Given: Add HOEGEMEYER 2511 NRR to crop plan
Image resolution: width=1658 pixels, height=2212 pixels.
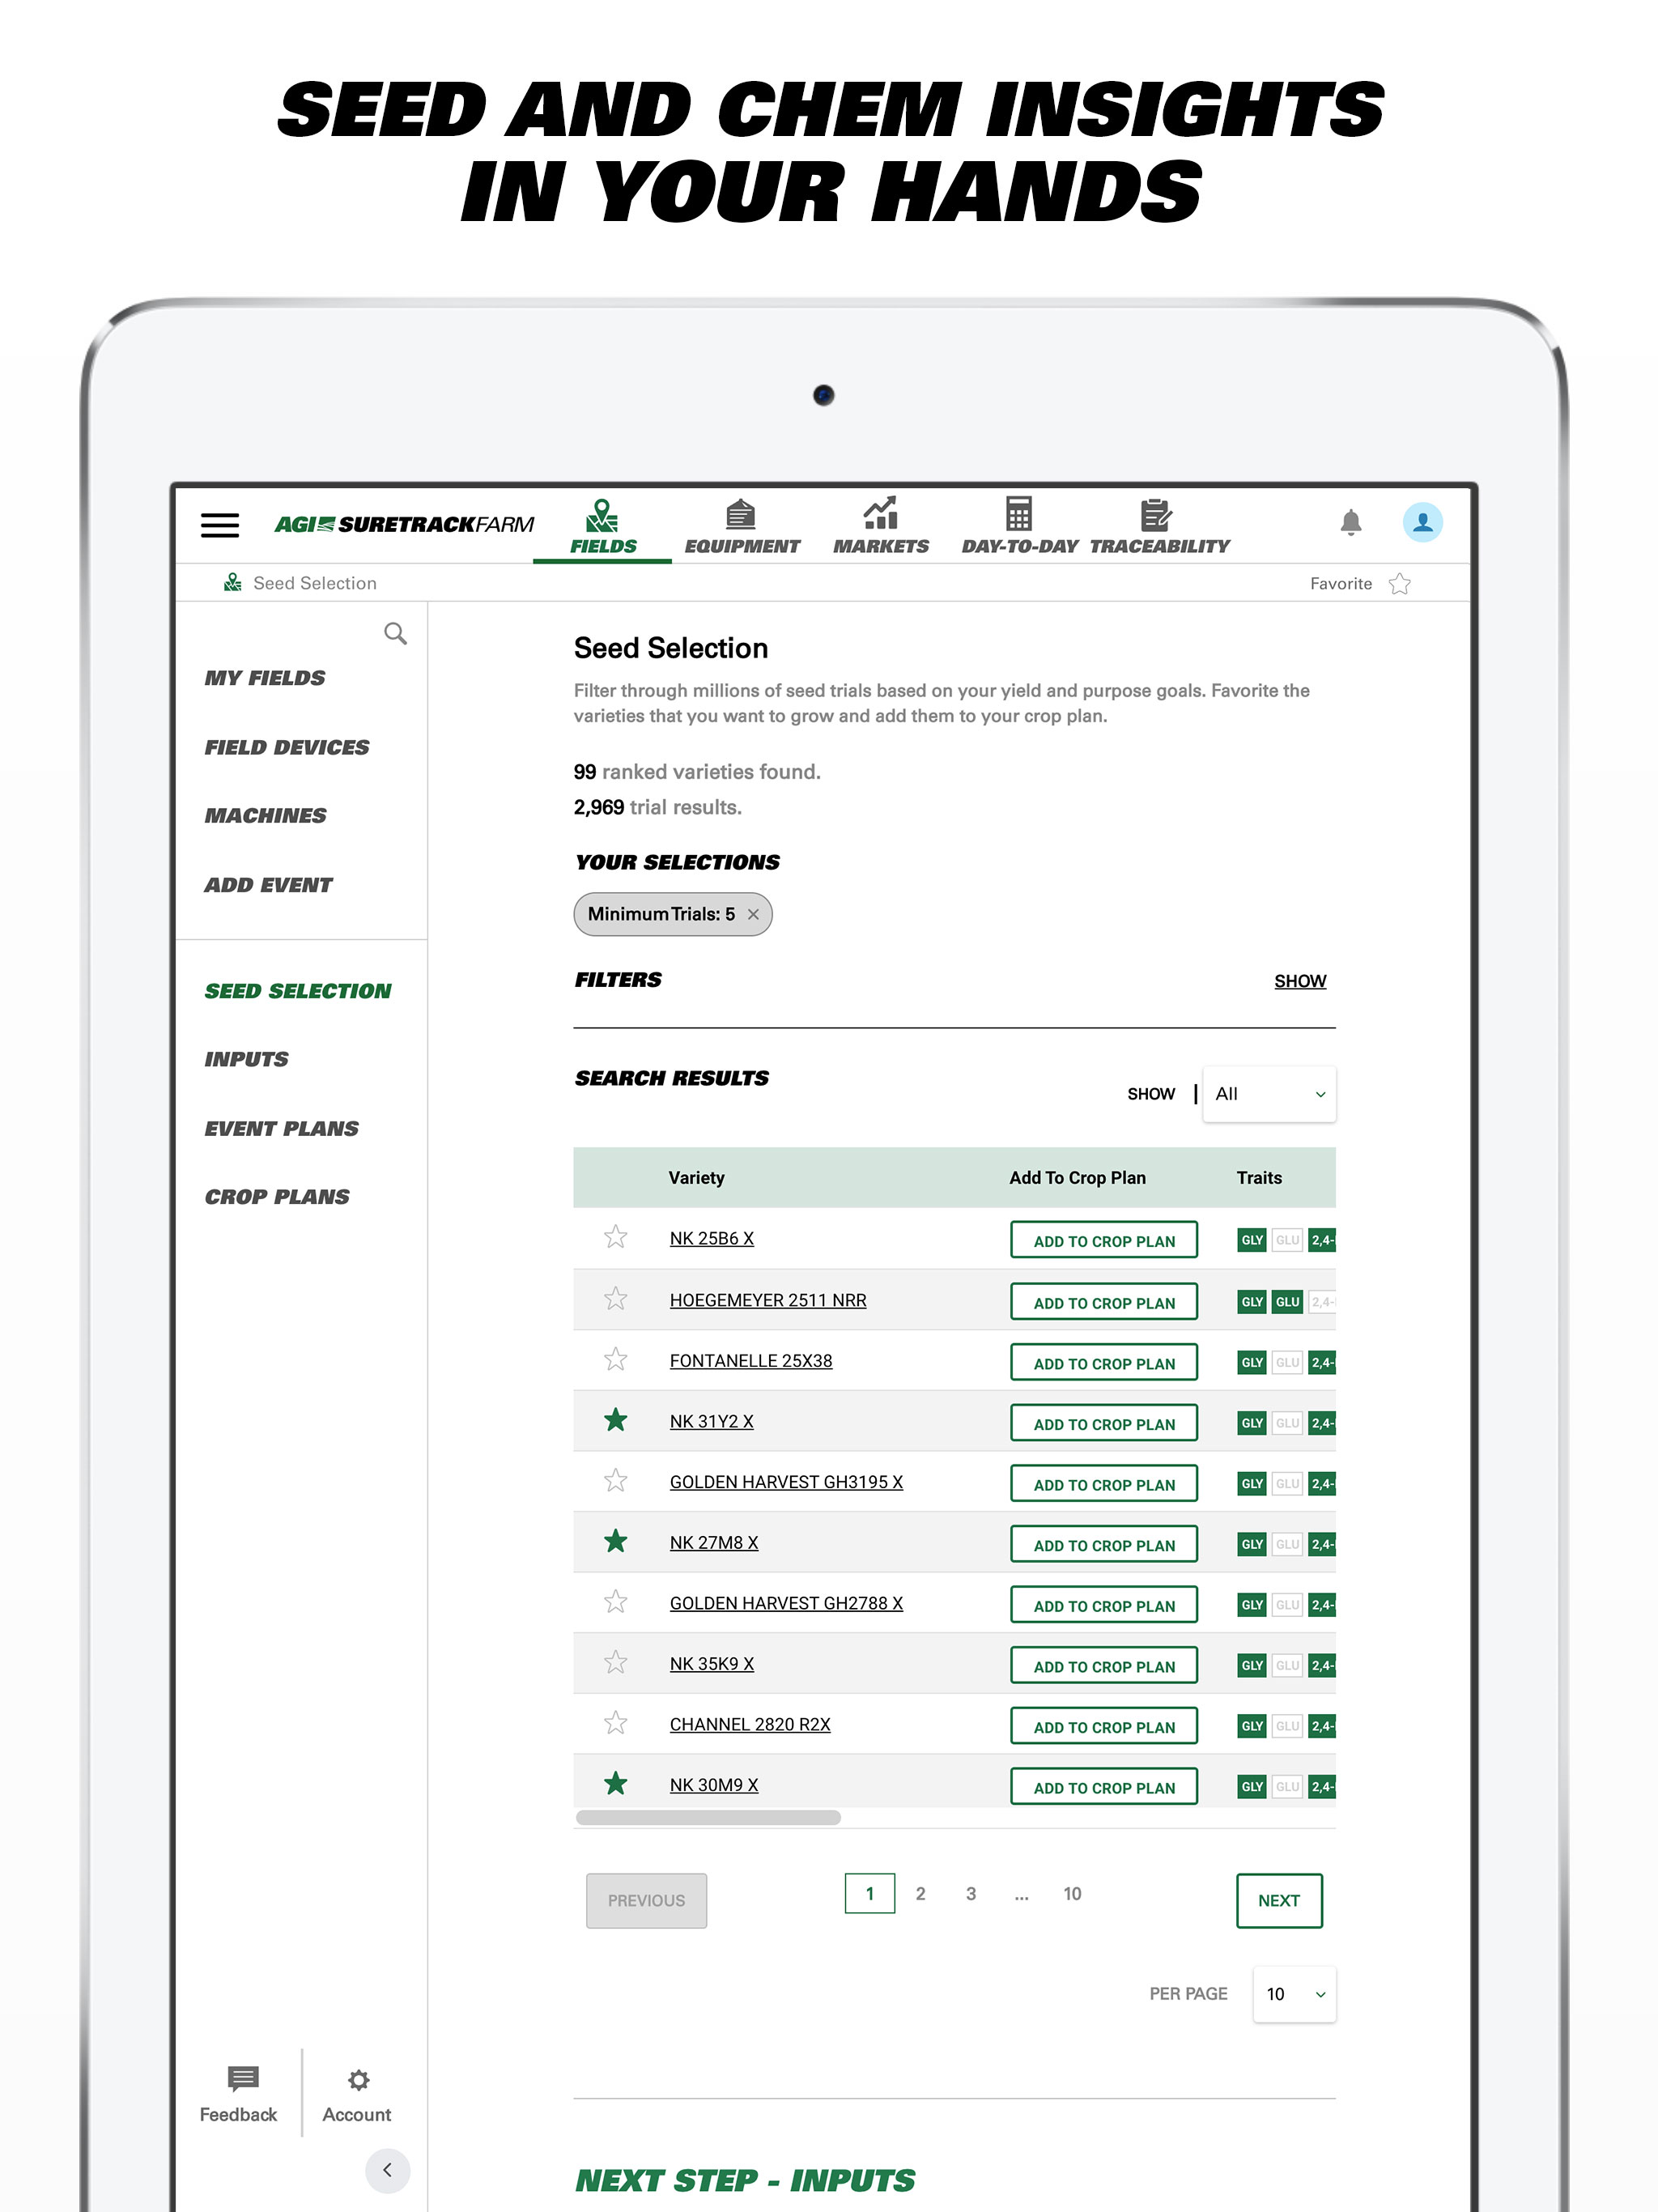Looking at the screenshot, I should (1104, 1302).
